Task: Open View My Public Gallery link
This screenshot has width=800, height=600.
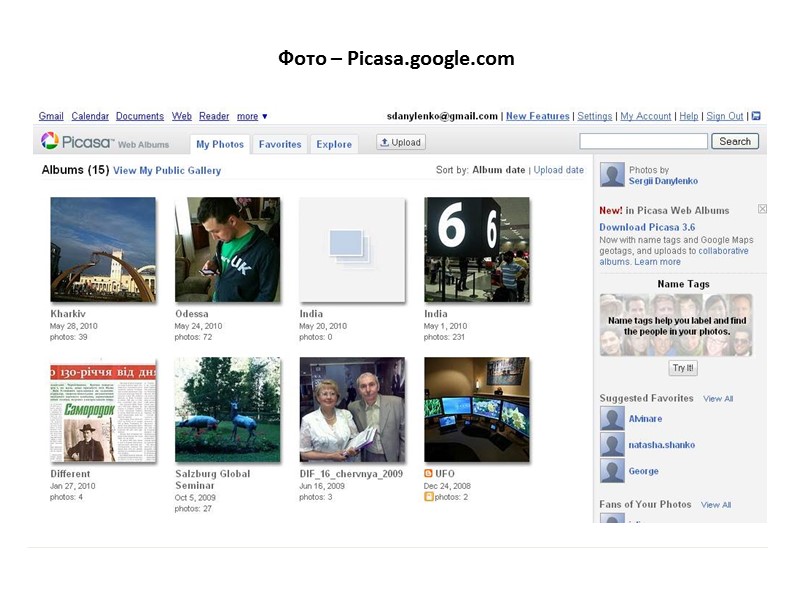Action: 167,170
